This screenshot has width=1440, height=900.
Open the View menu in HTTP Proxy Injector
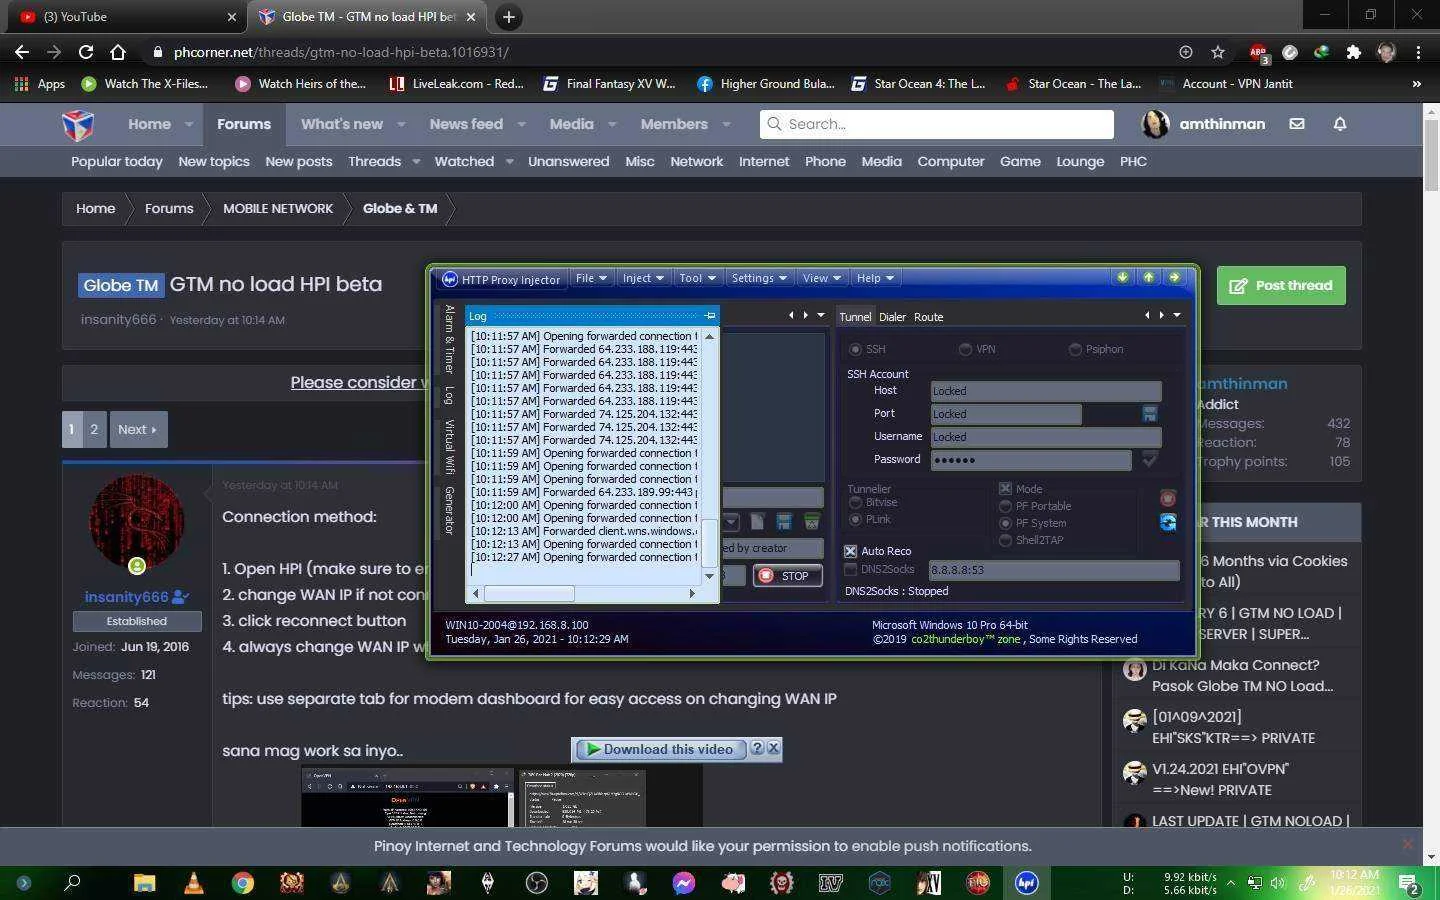point(822,278)
